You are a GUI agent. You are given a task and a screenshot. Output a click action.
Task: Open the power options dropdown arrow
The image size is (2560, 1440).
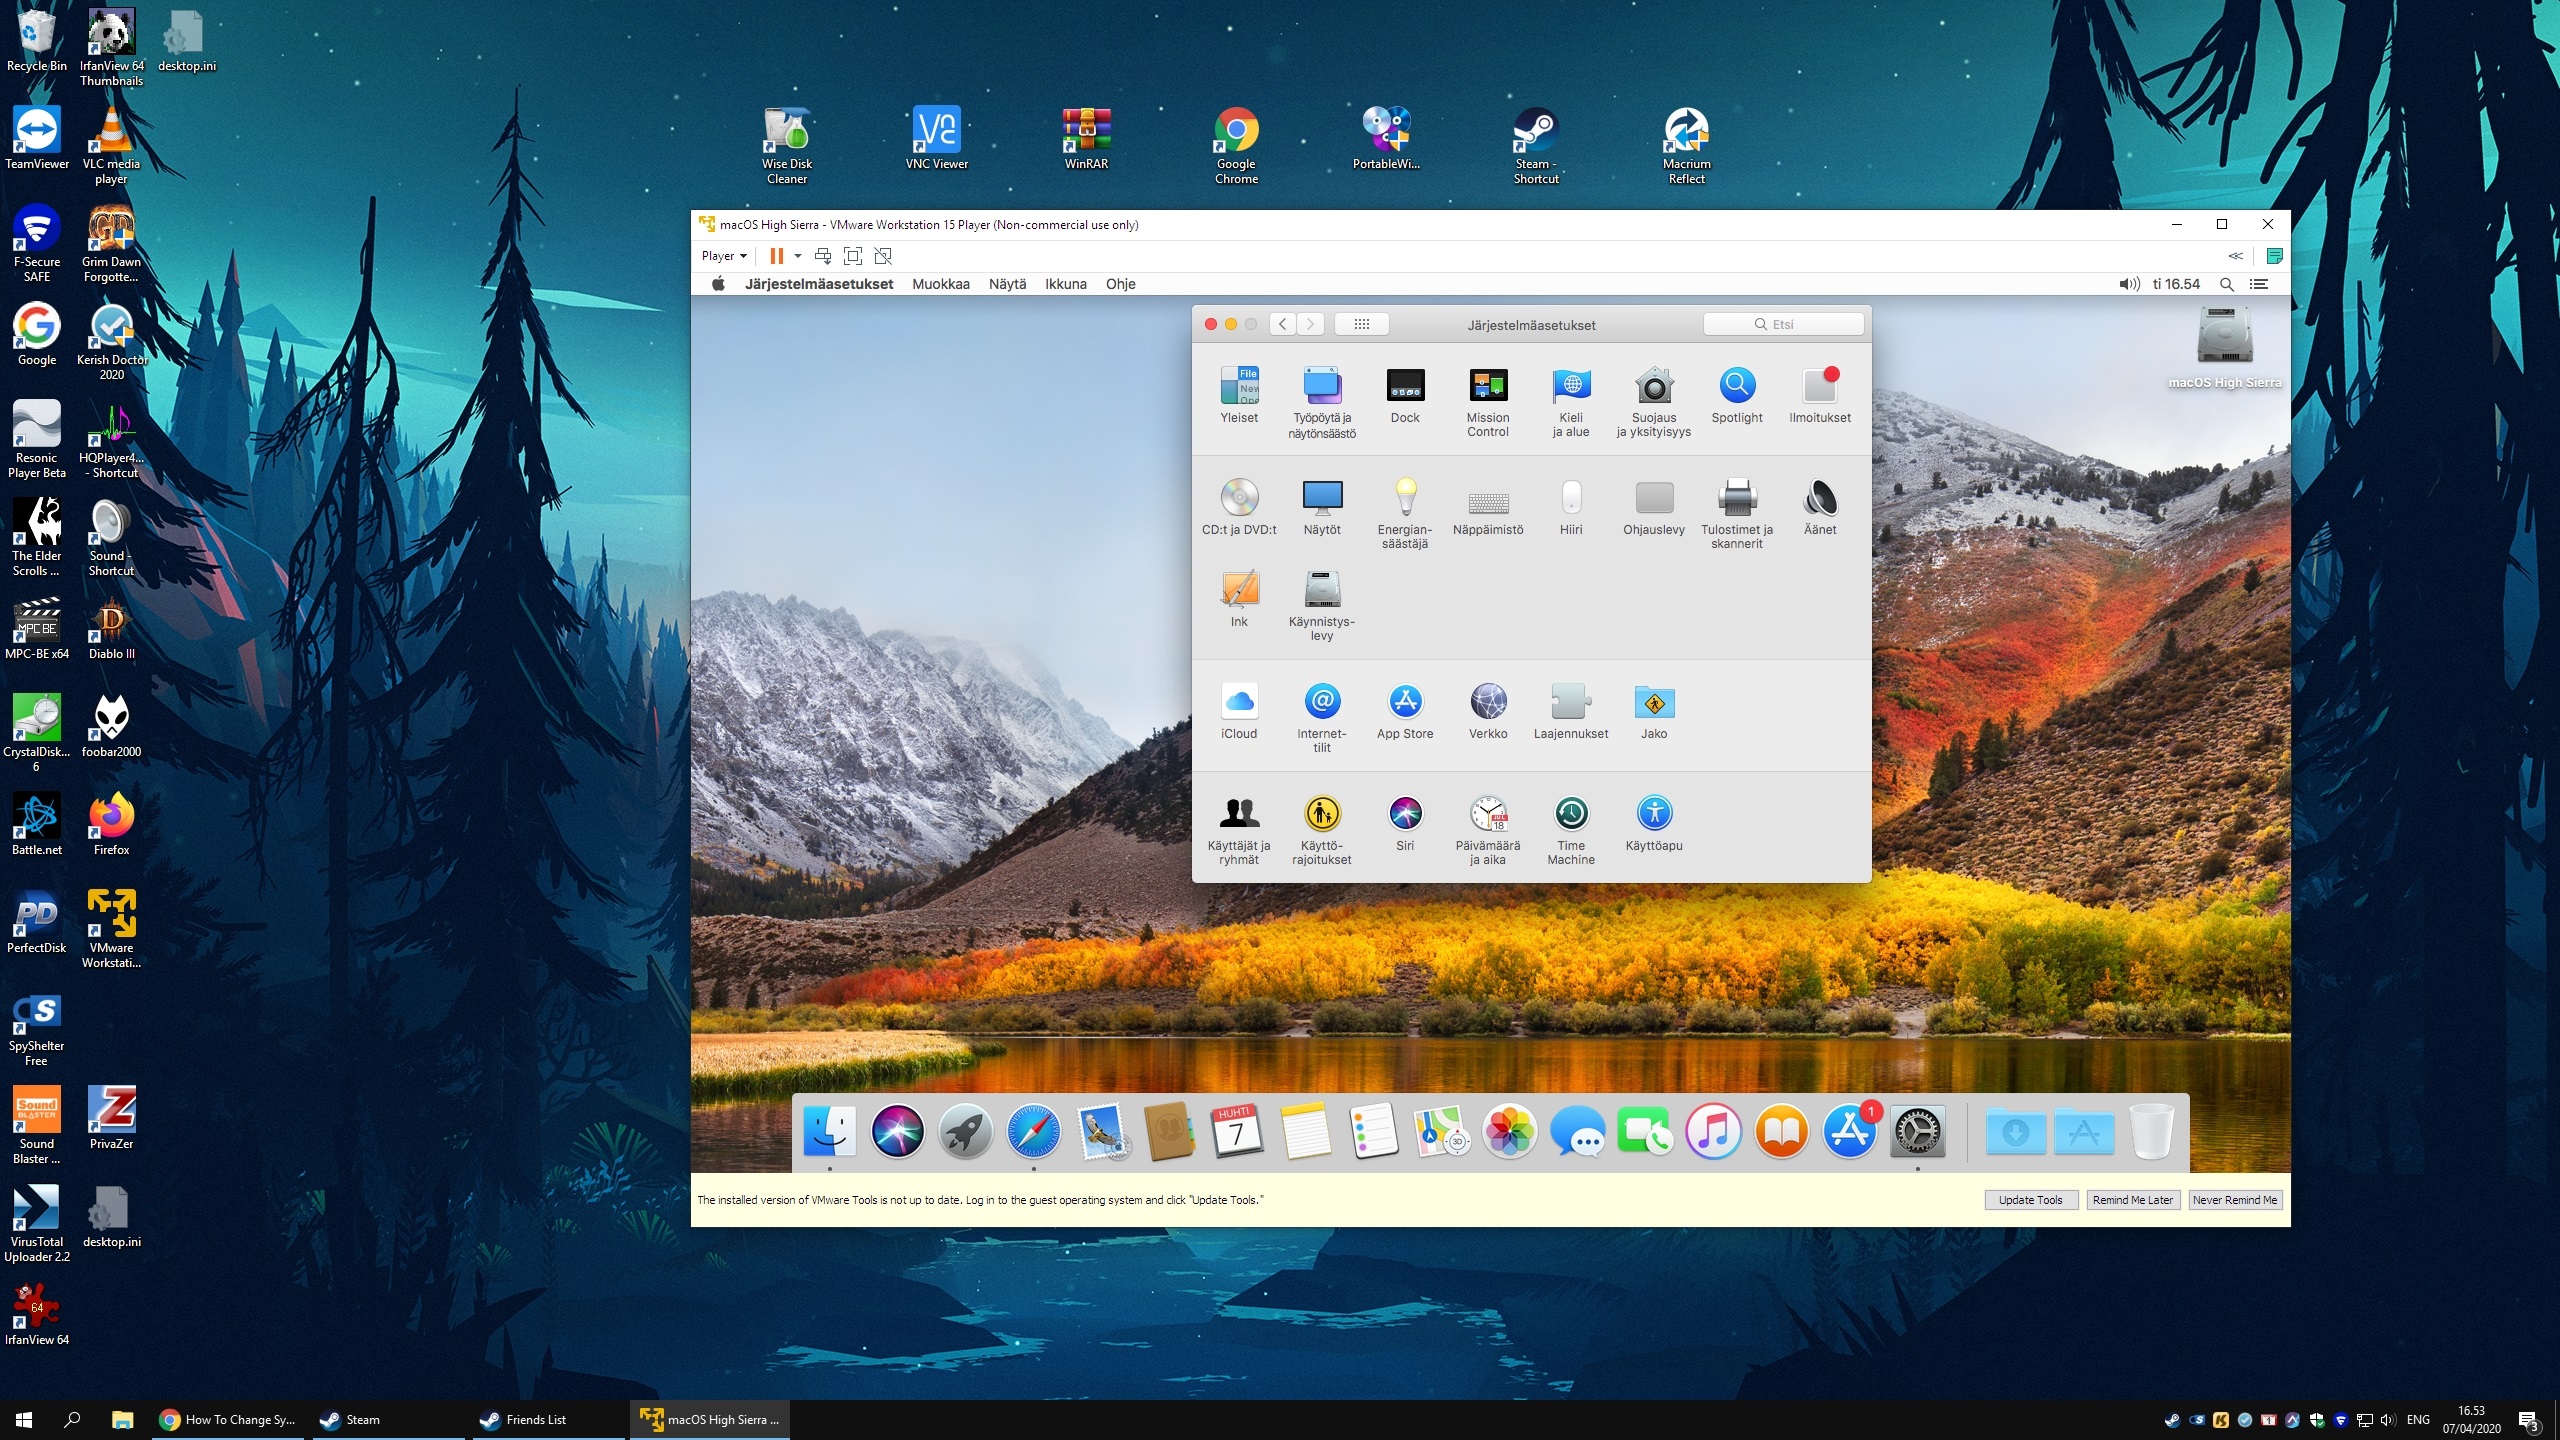click(x=798, y=256)
